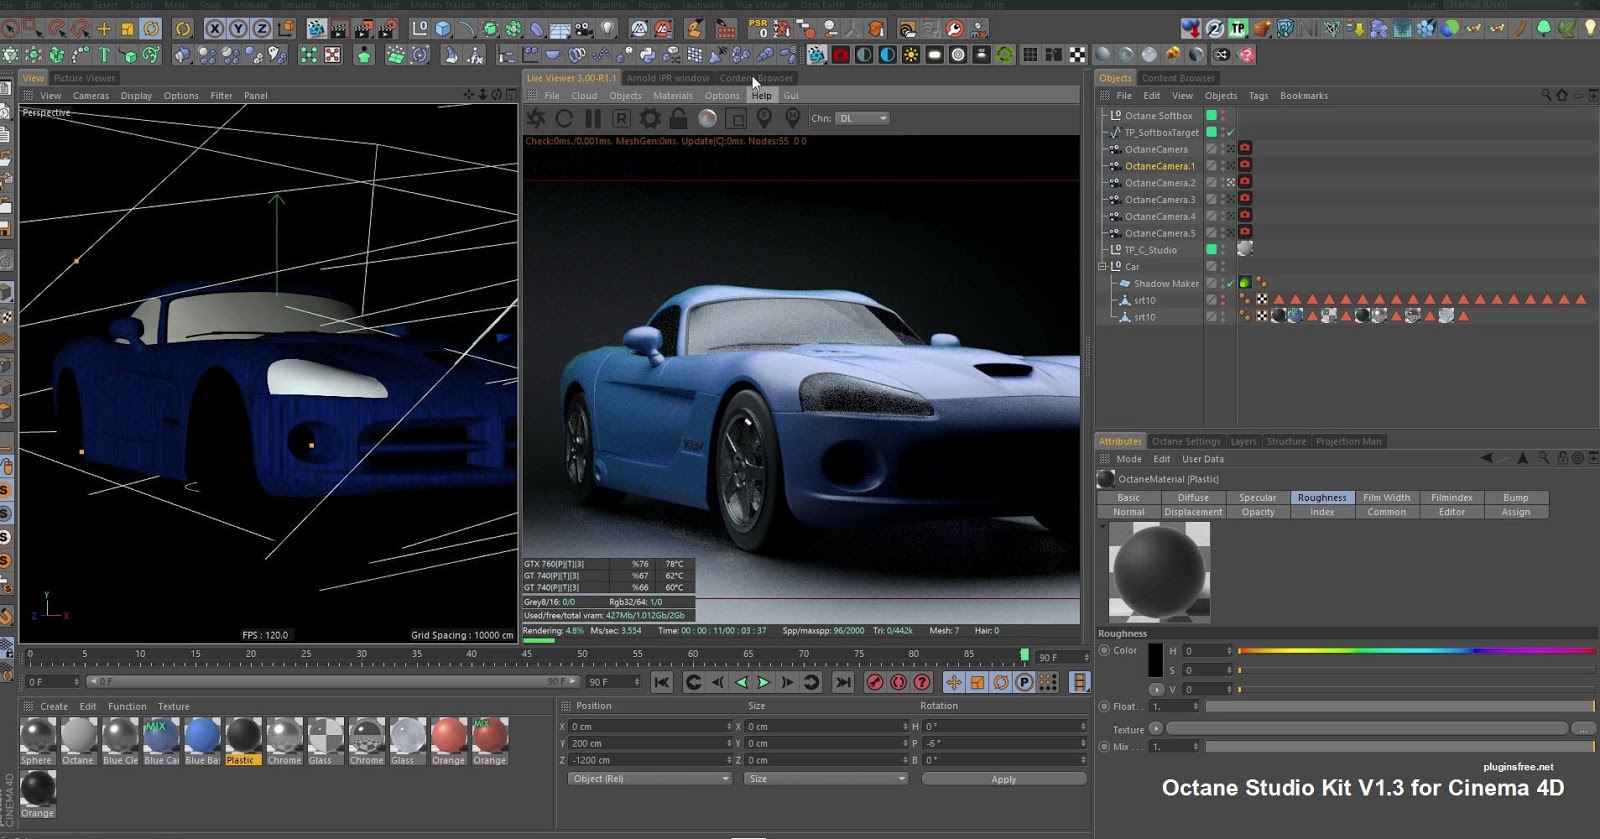The width and height of the screenshot is (1600, 839).
Task: Open the Chn channel dropdown
Action: 863,118
